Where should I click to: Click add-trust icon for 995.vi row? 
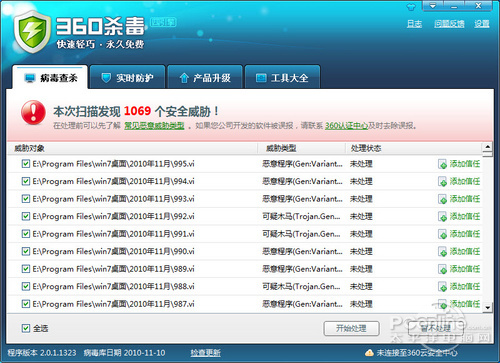(442, 164)
